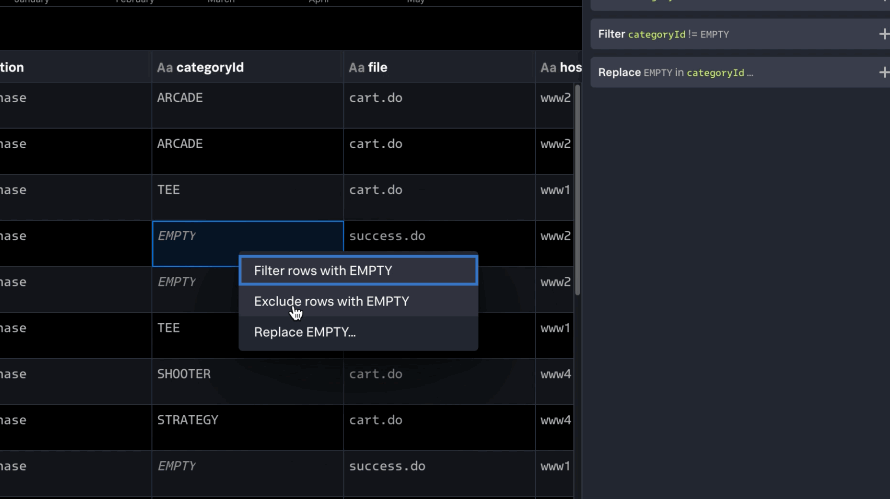Click the Aa type icon for file column
This screenshot has width=890, height=499.
click(x=356, y=68)
